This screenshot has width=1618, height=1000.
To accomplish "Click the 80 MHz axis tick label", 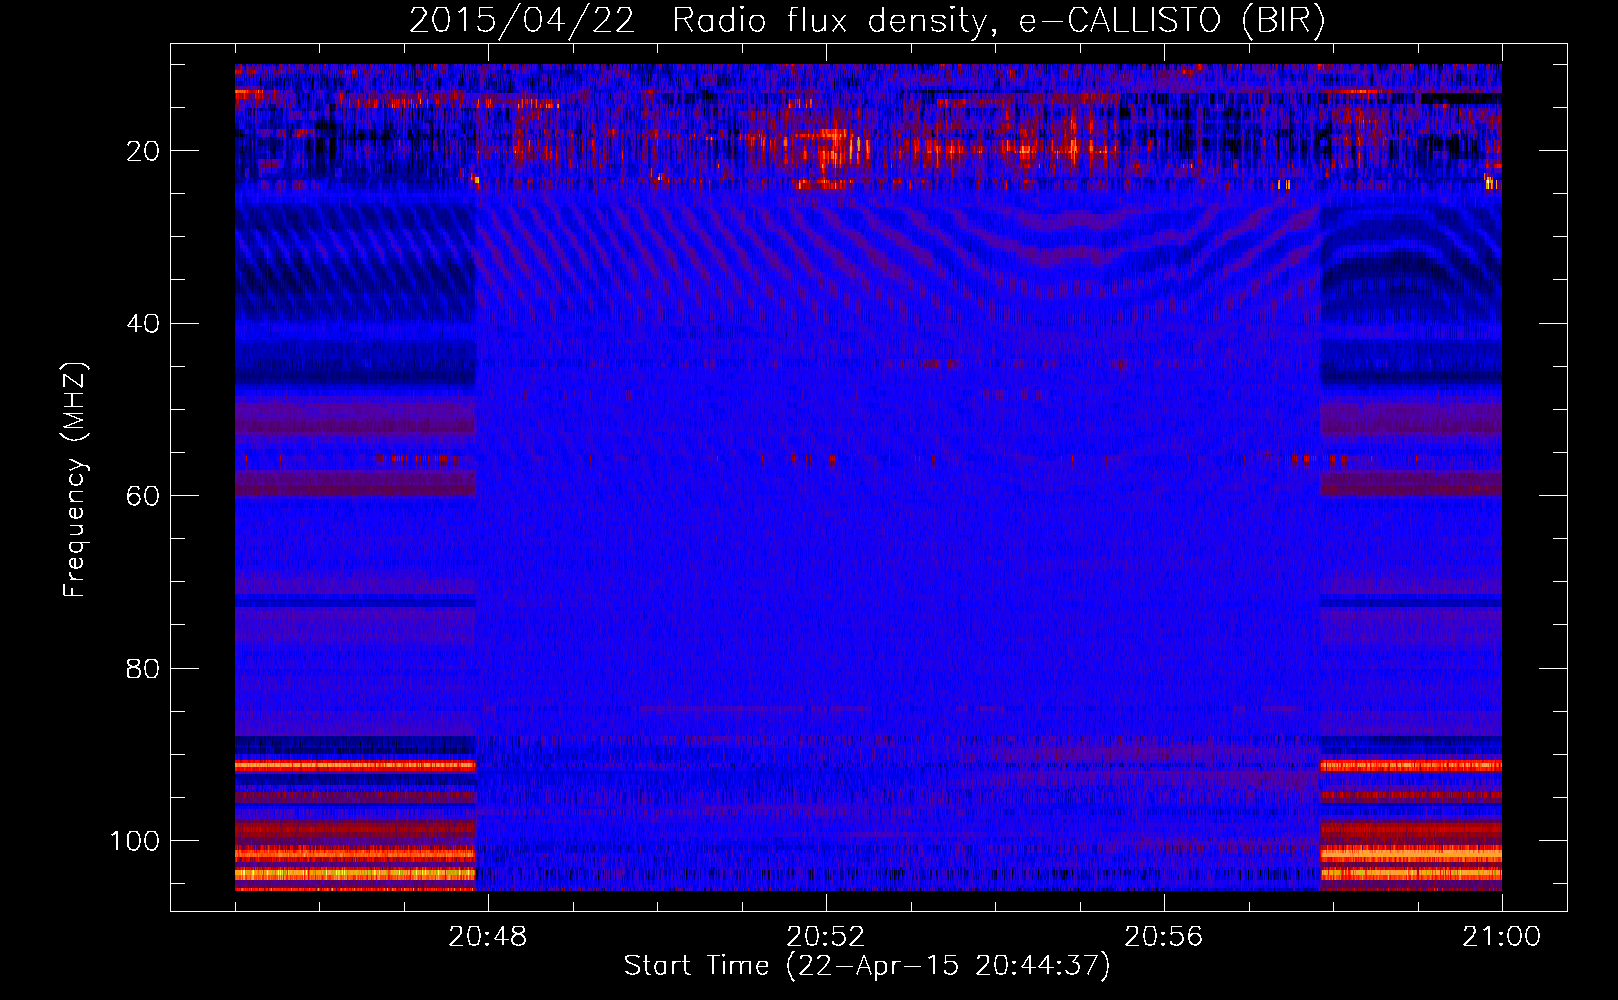I will [x=143, y=668].
